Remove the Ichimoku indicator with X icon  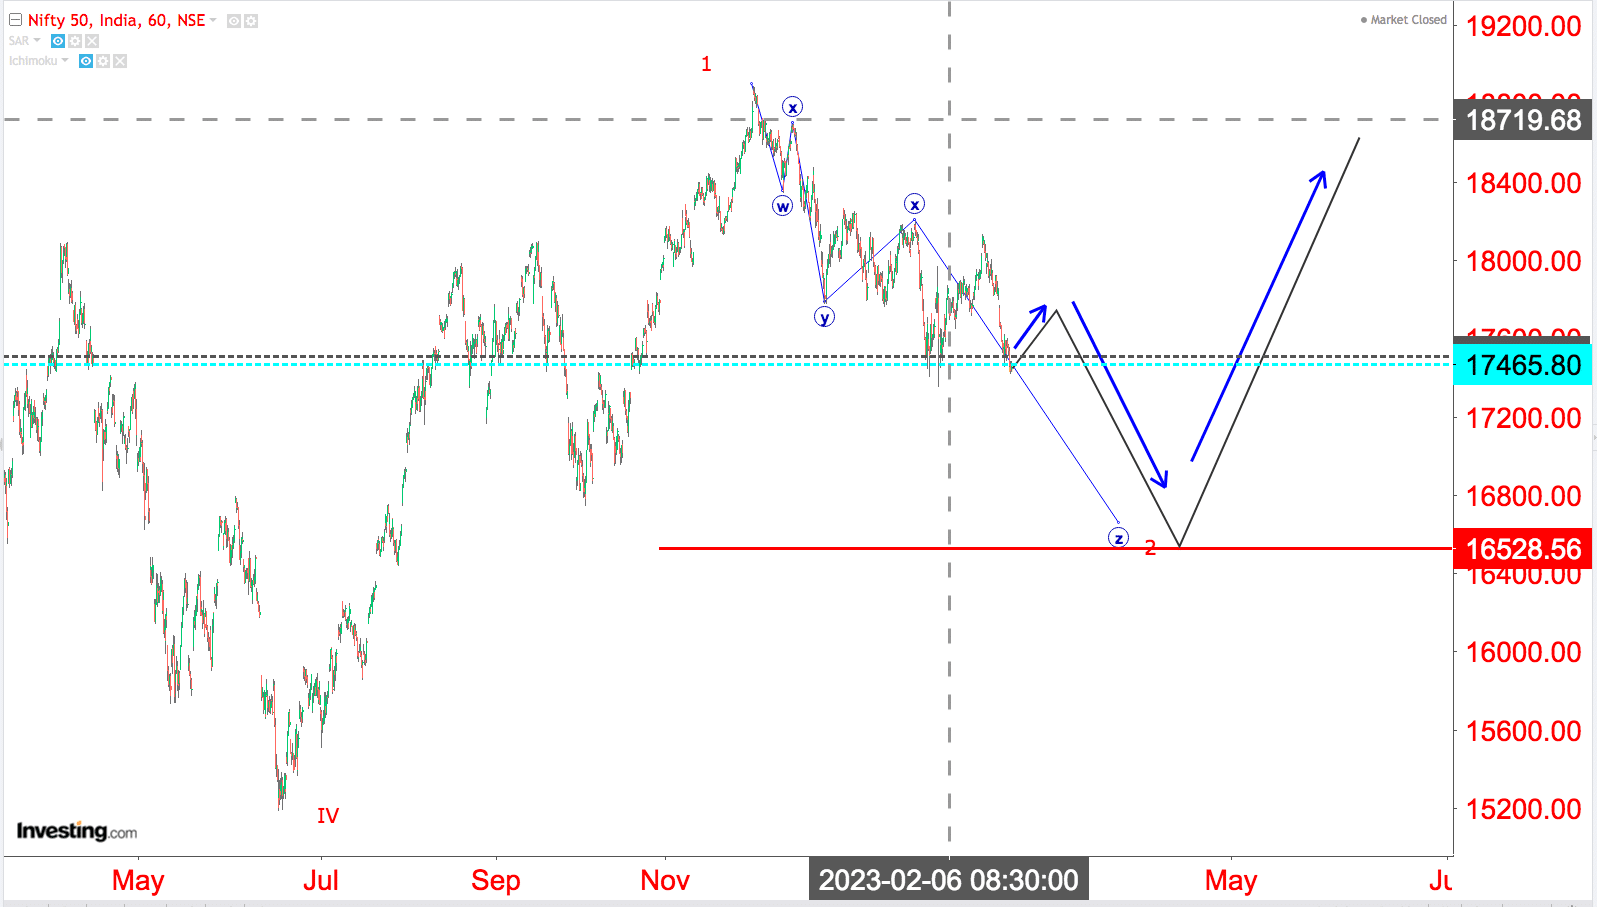[x=120, y=61]
